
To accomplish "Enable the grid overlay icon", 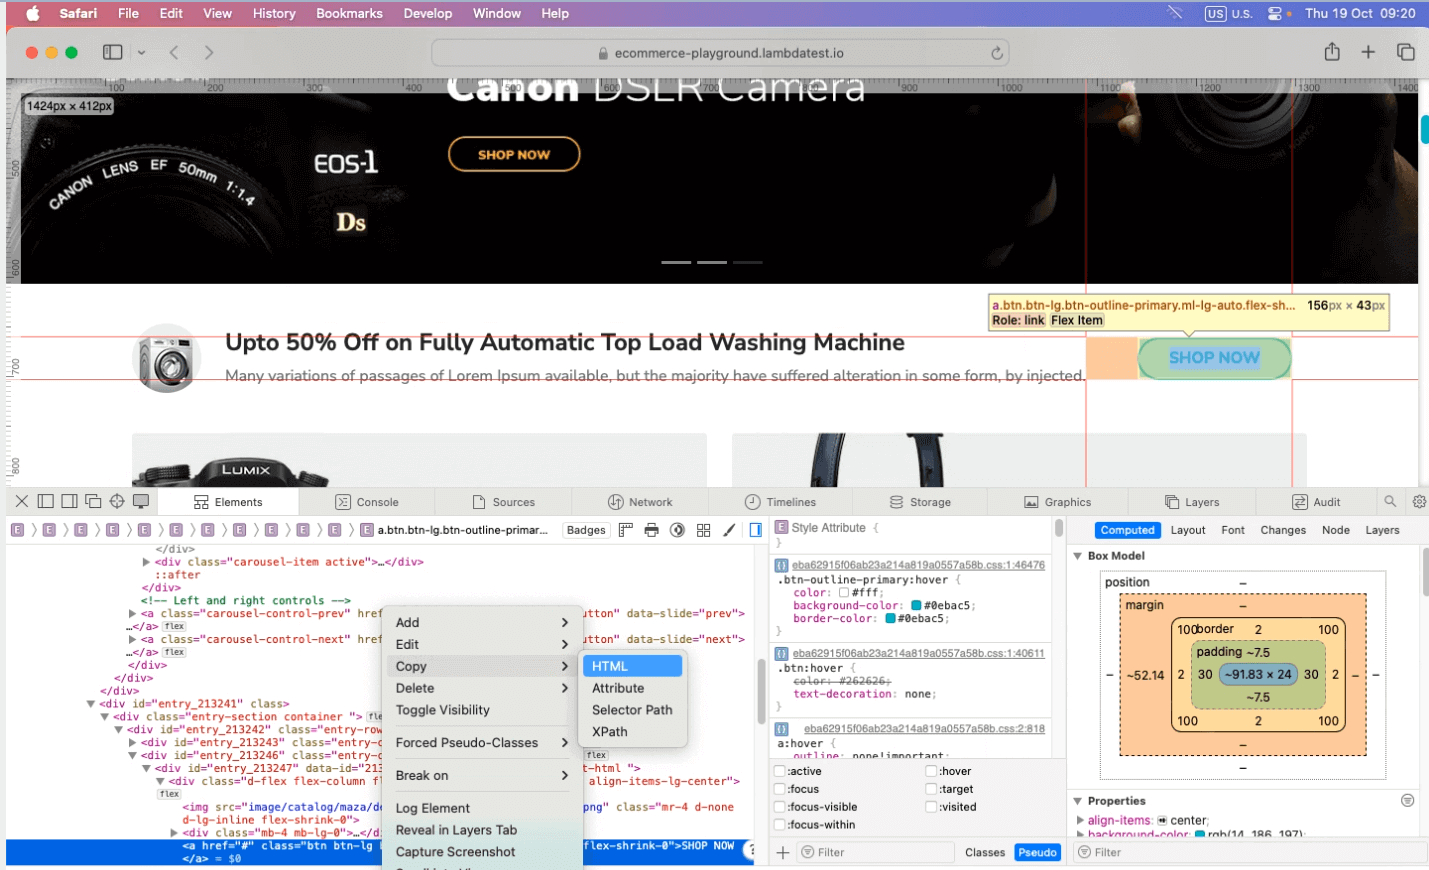I will pos(703,530).
